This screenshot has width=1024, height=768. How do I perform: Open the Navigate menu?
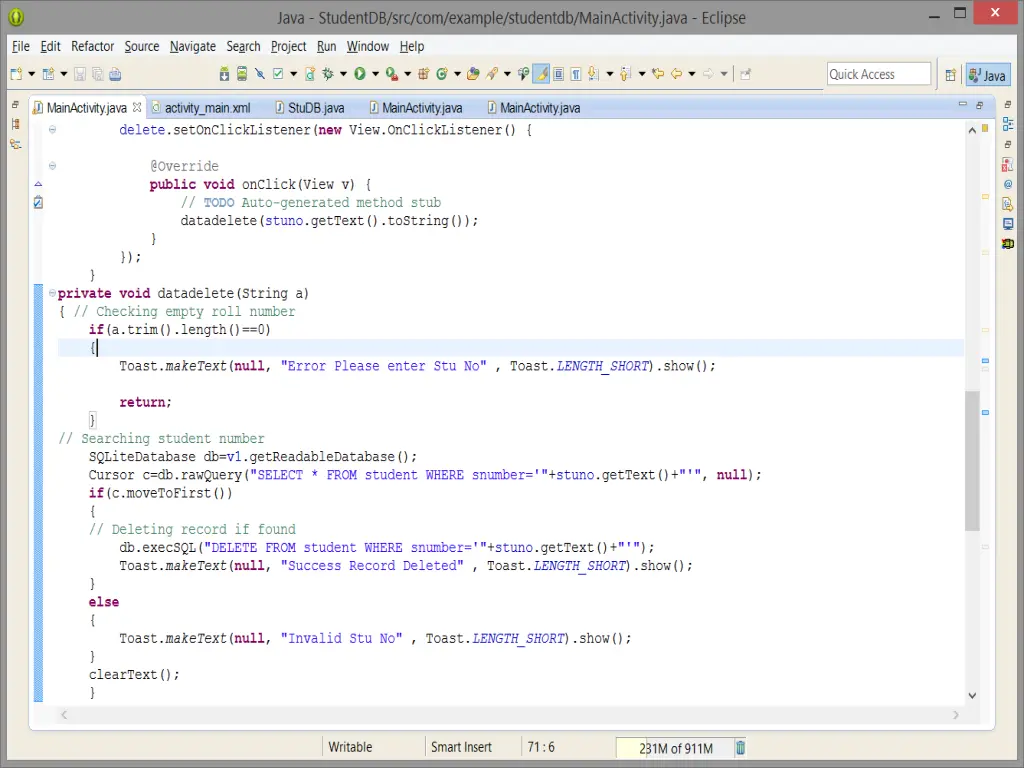tap(193, 46)
